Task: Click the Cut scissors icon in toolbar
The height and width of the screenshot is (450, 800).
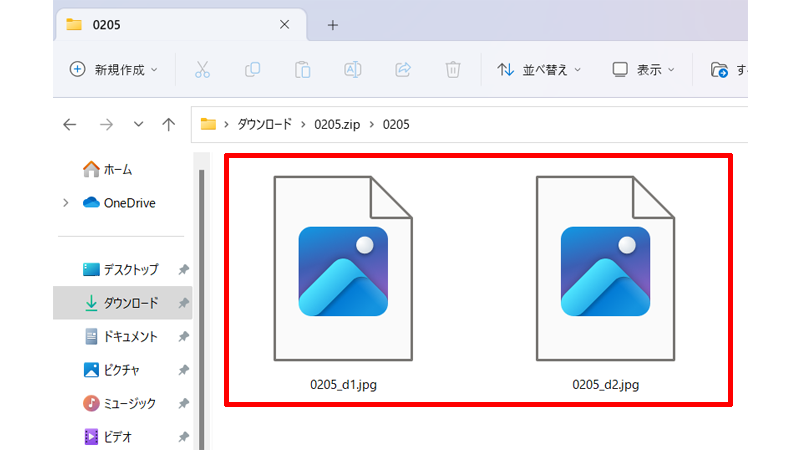Action: (203, 69)
